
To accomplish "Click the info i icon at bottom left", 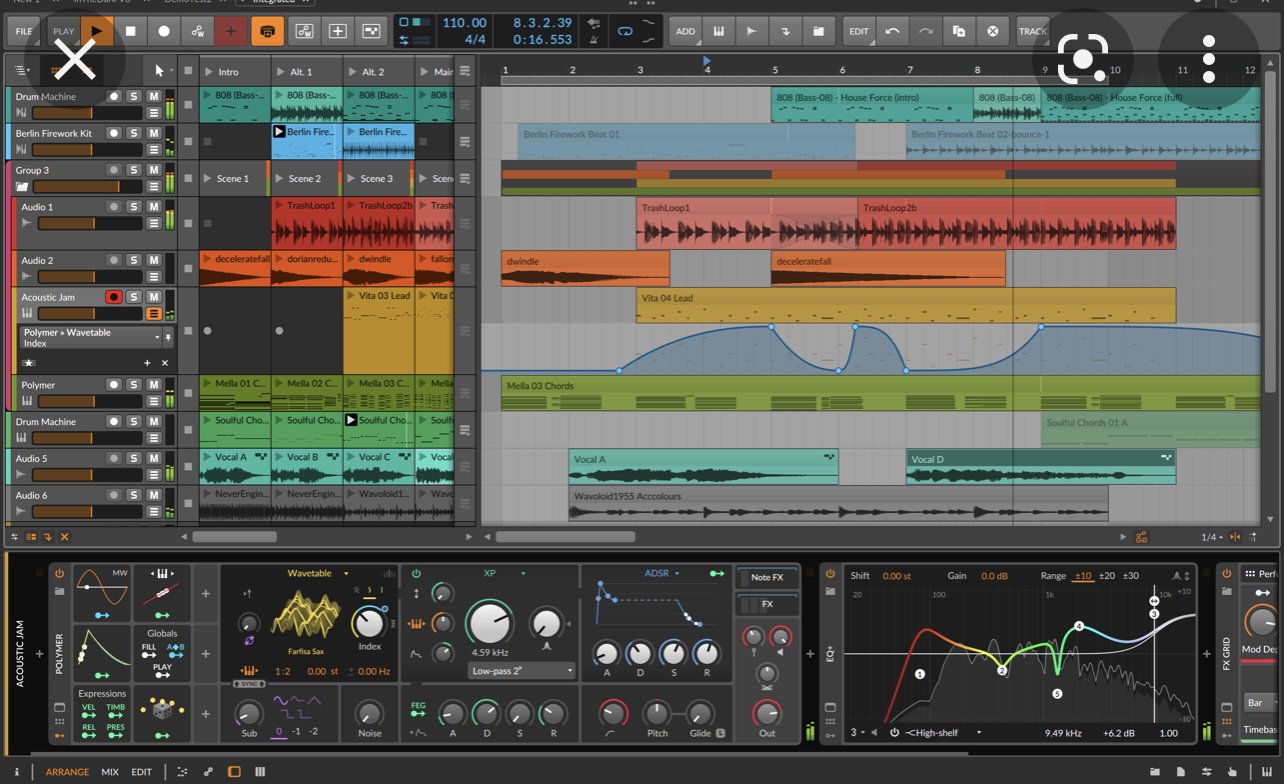I will (17, 772).
